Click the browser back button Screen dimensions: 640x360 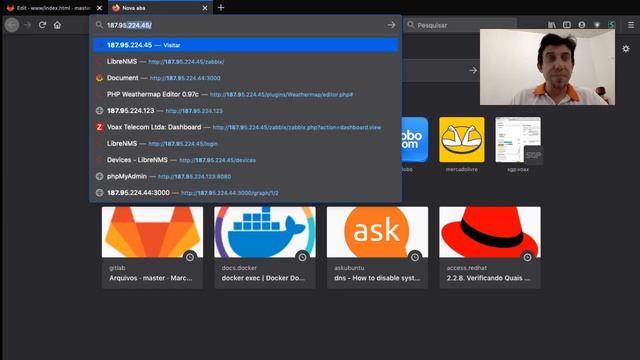tap(12, 25)
